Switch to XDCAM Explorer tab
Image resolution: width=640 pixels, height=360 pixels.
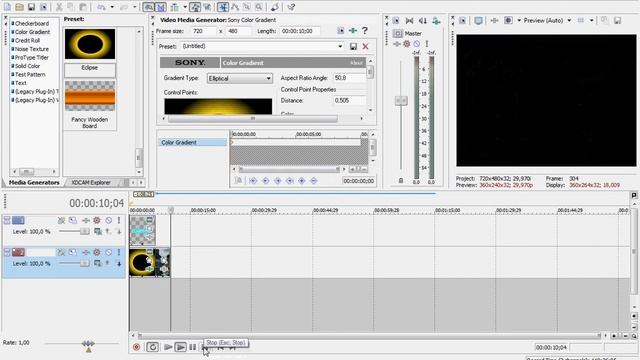[x=91, y=182]
